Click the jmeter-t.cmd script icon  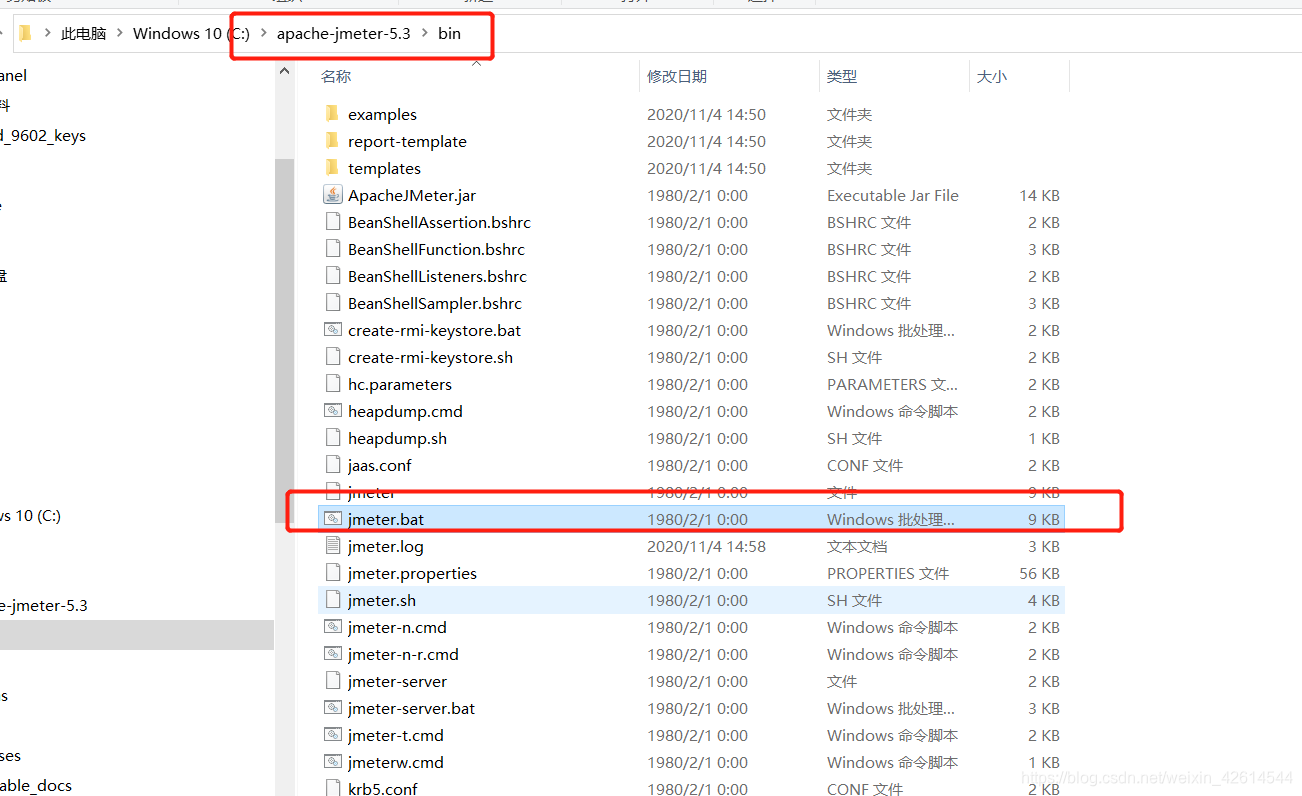(x=332, y=735)
